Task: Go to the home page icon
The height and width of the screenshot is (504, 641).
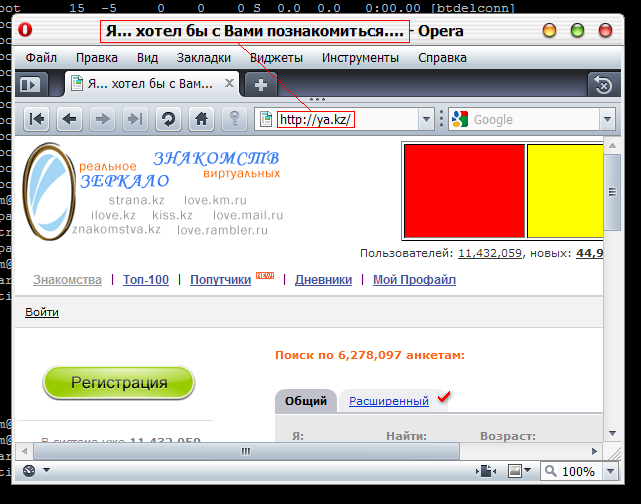Action: pyautogui.click(x=201, y=119)
